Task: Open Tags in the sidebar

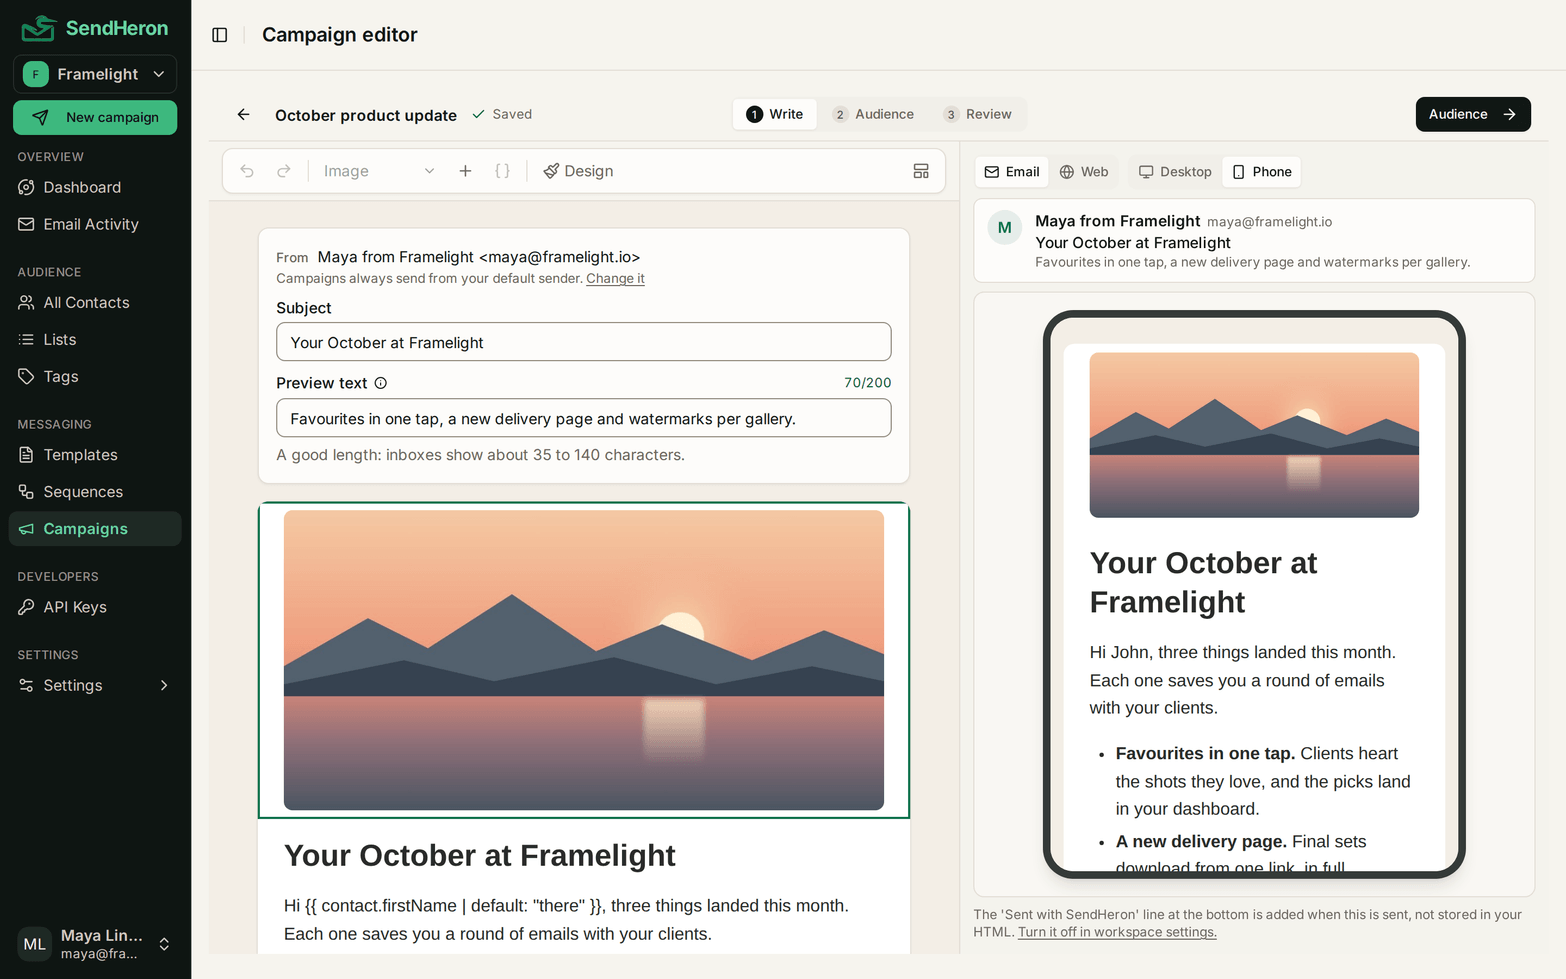Action: 95,376
